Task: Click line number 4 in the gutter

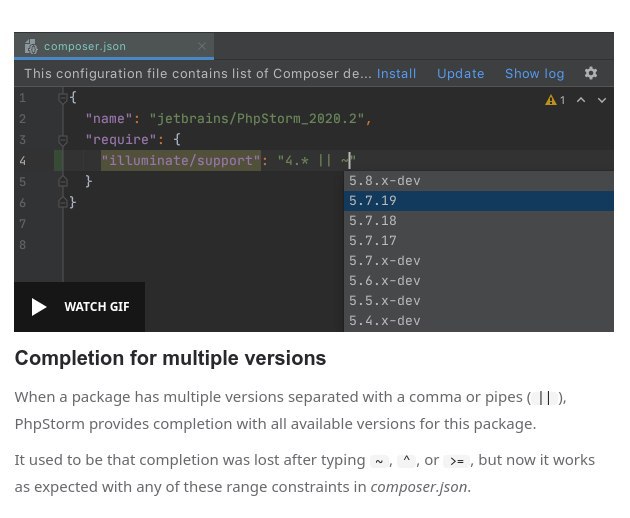Action: 22,161
